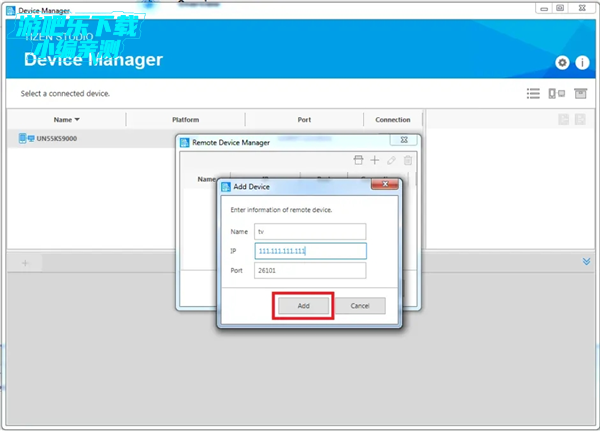Click the Connection column header
The width and height of the screenshot is (600, 431).
tap(392, 120)
